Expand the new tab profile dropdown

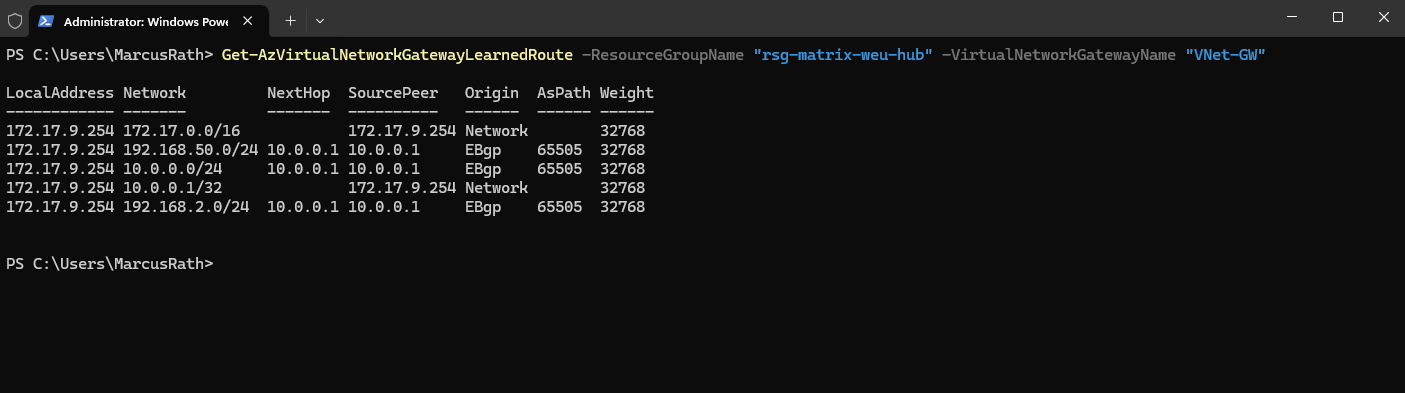tap(320, 20)
